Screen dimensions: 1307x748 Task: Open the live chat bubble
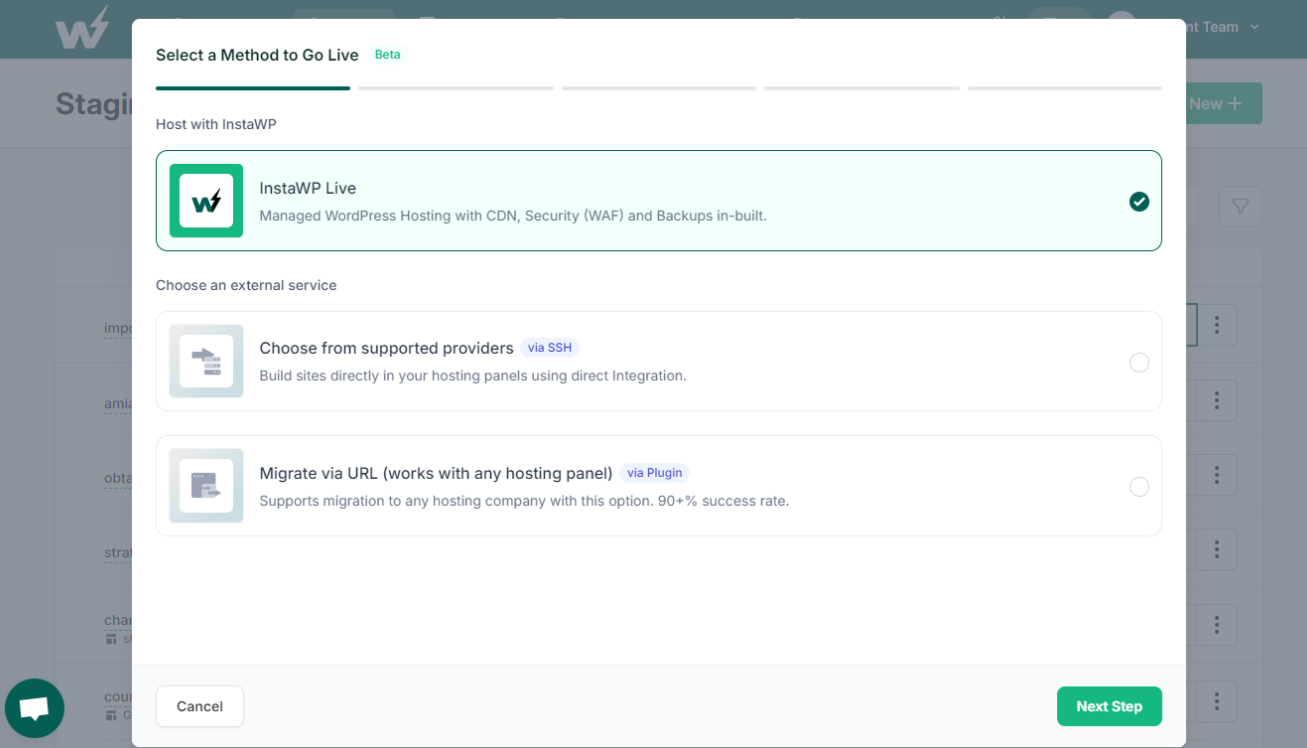tap(35, 708)
